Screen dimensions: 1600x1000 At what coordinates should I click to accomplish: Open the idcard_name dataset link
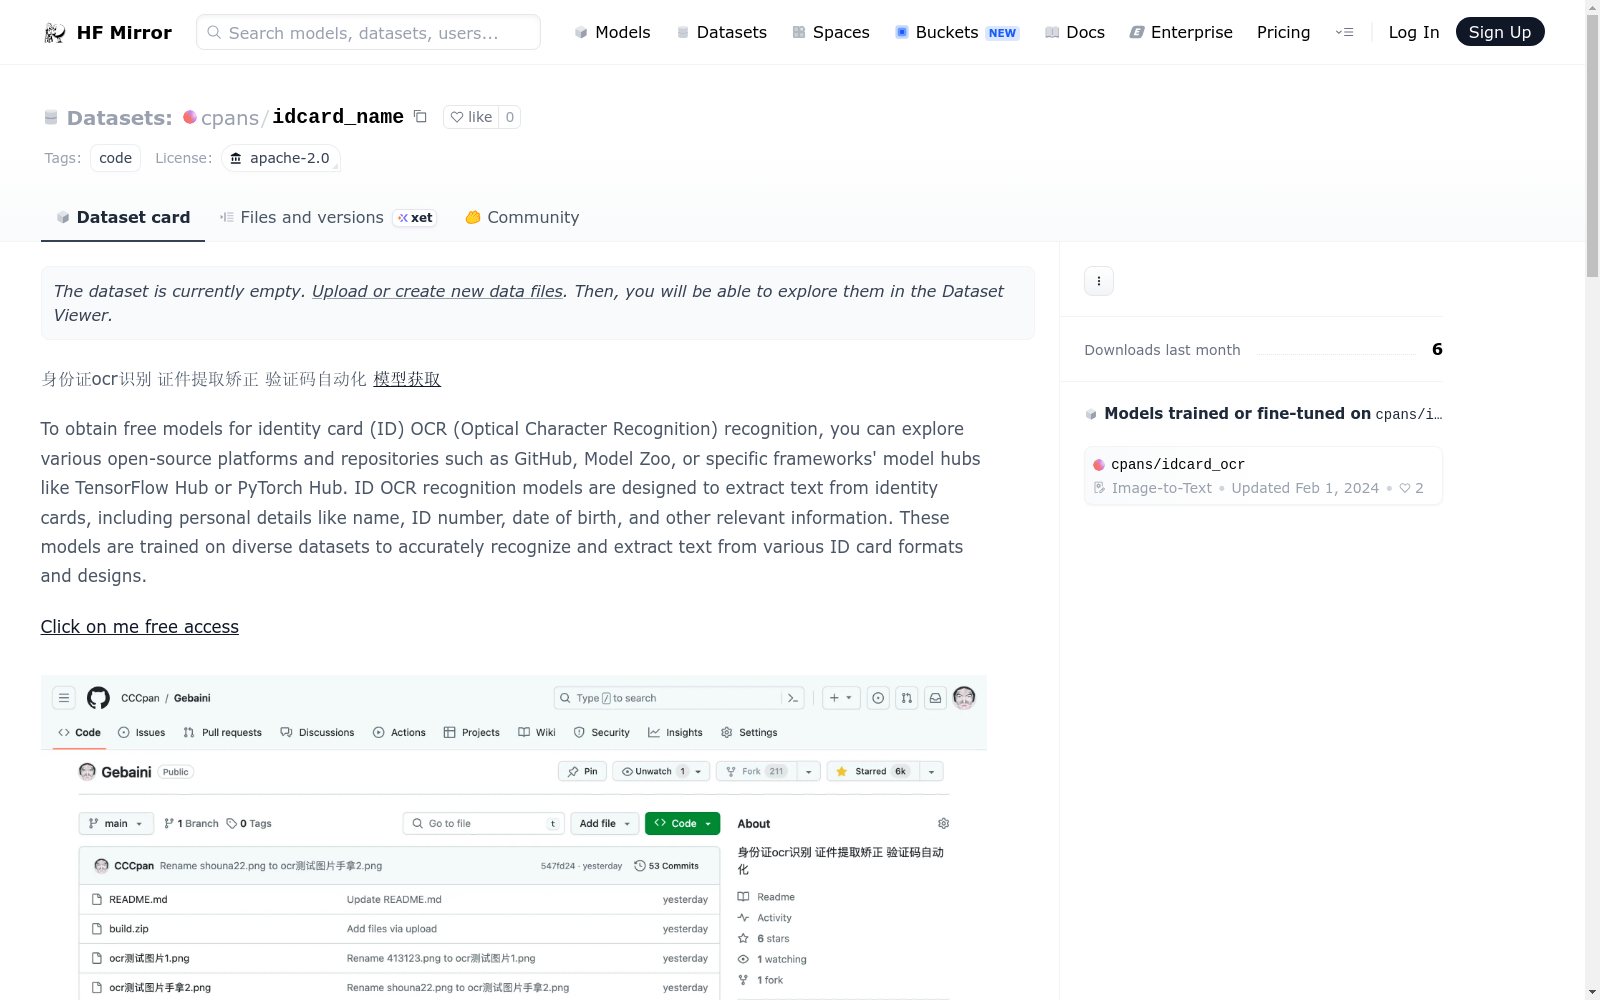338,117
